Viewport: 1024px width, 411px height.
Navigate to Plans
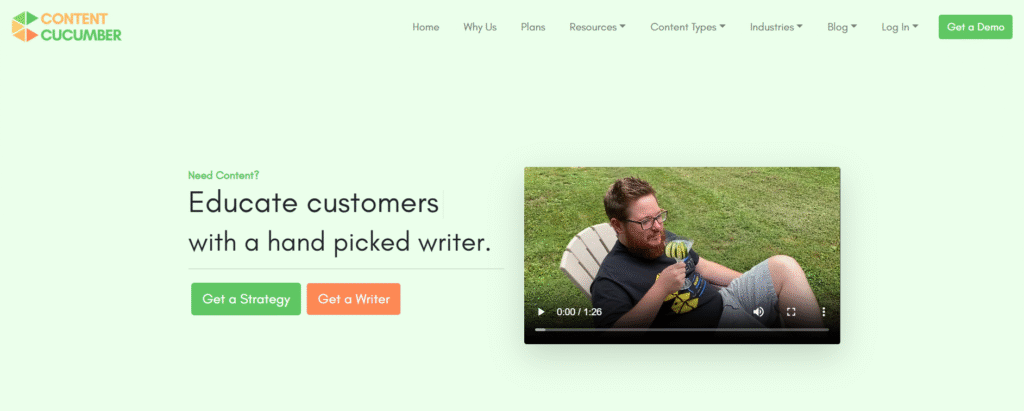pyautogui.click(x=533, y=27)
